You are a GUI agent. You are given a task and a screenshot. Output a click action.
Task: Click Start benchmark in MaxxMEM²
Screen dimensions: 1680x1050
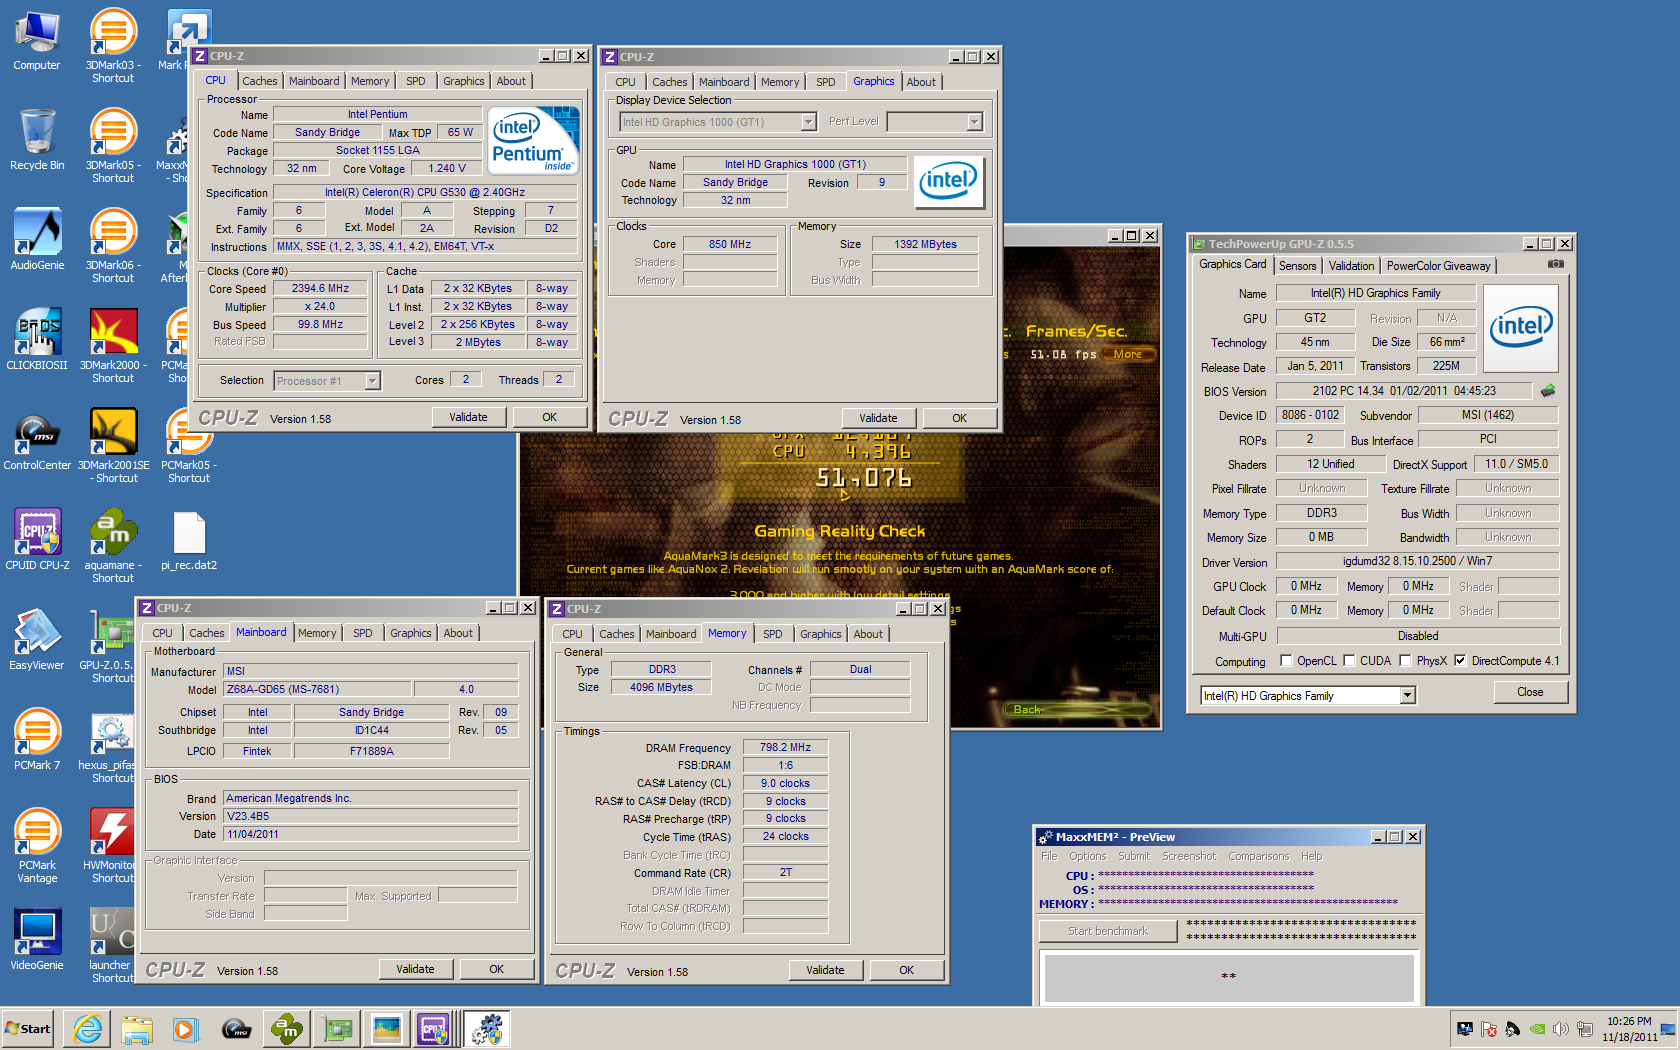[1108, 931]
